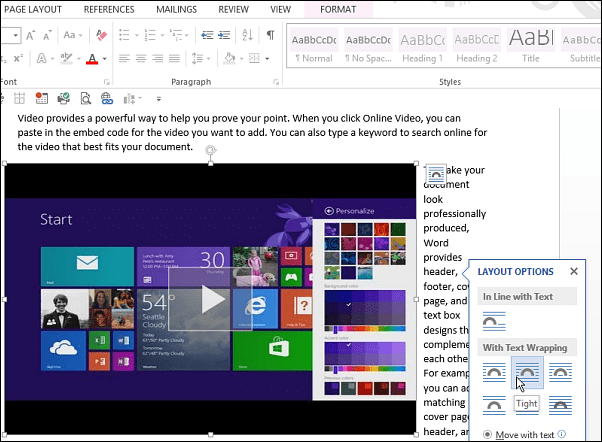Apply red font color
The image size is (602, 442).
(x=92, y=58)
